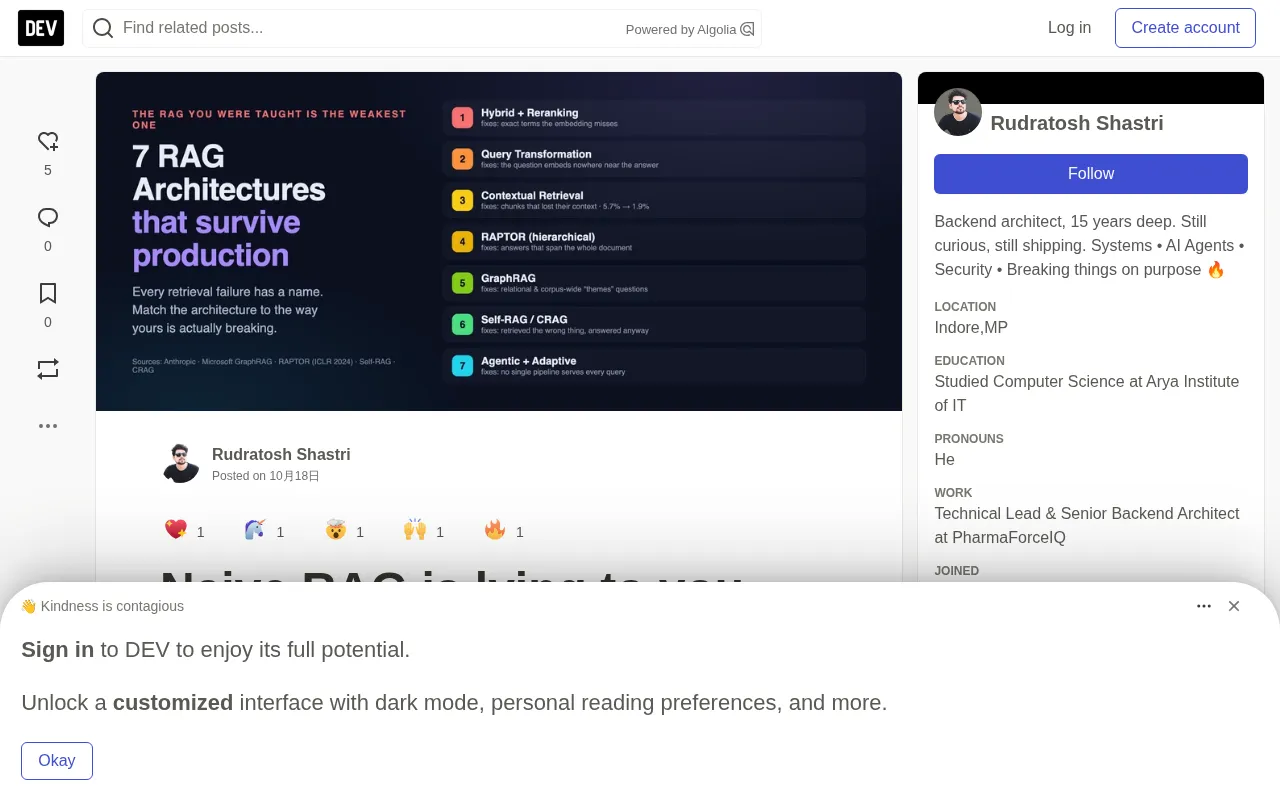Toggle the raised hands emoji reaction
The width and height of the screenshot is (1280, 800).
415,530
